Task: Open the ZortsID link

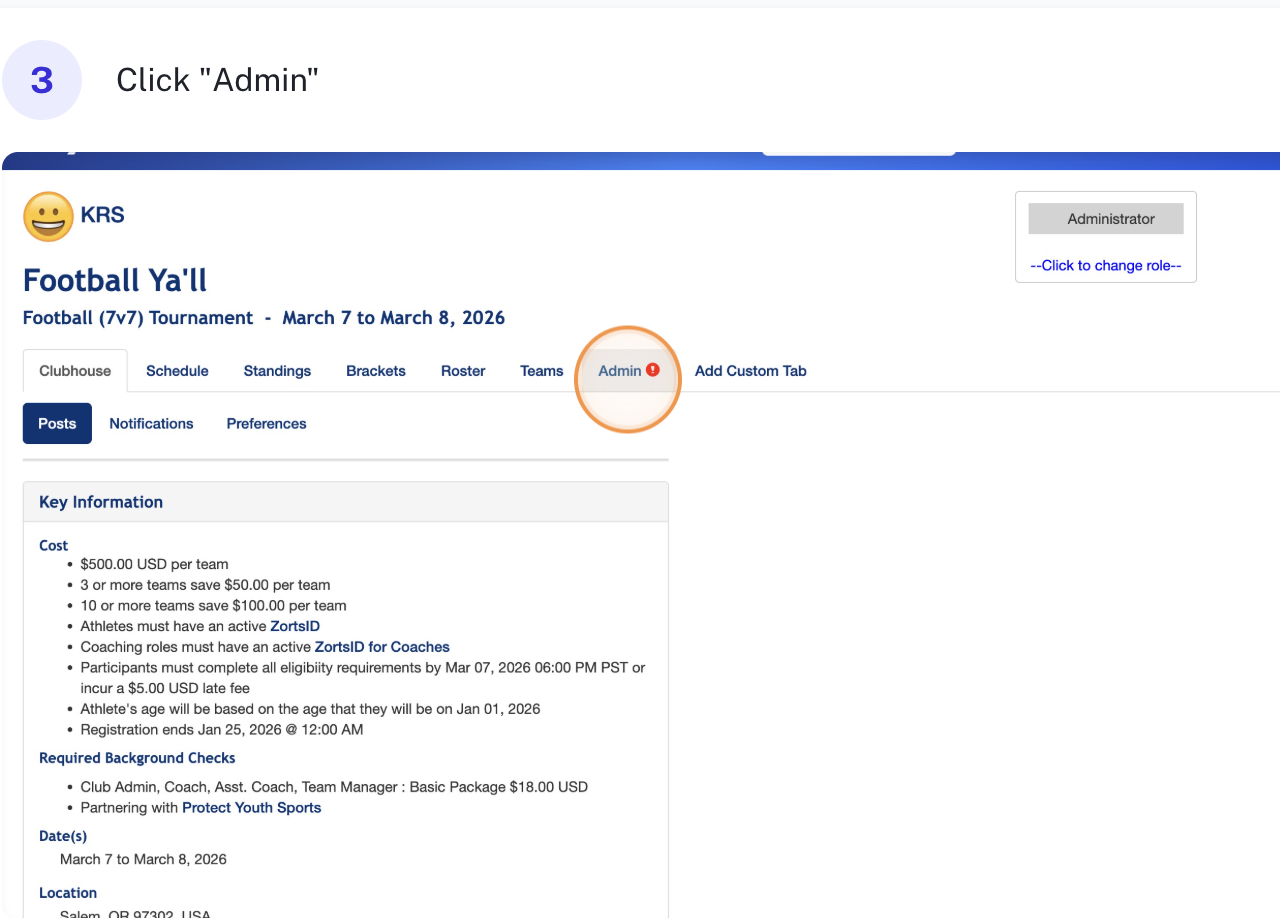Action: click(x=294, y=626)
